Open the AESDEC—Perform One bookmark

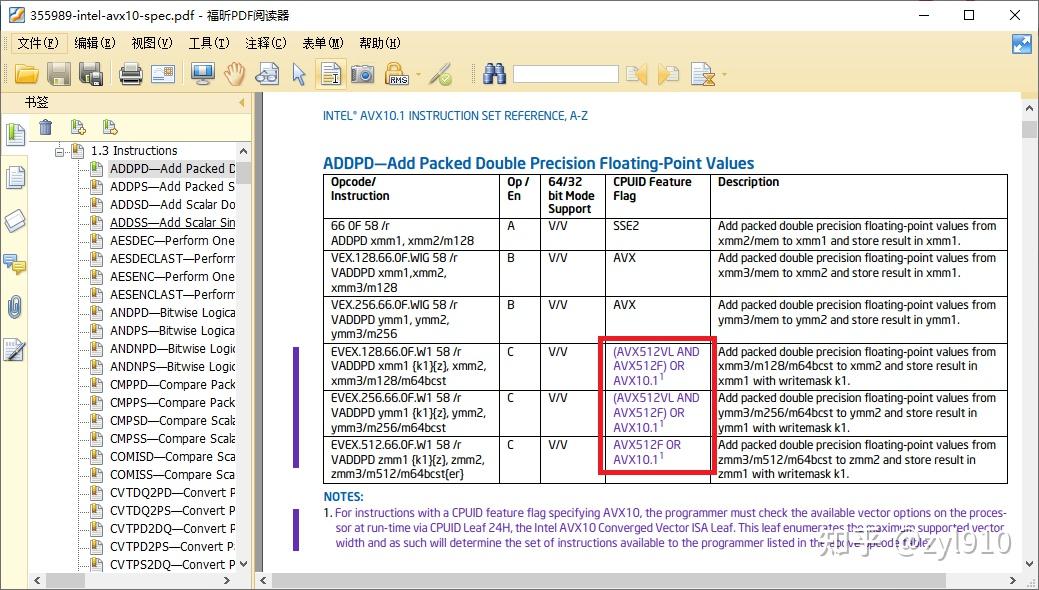(x=172, y=240)
